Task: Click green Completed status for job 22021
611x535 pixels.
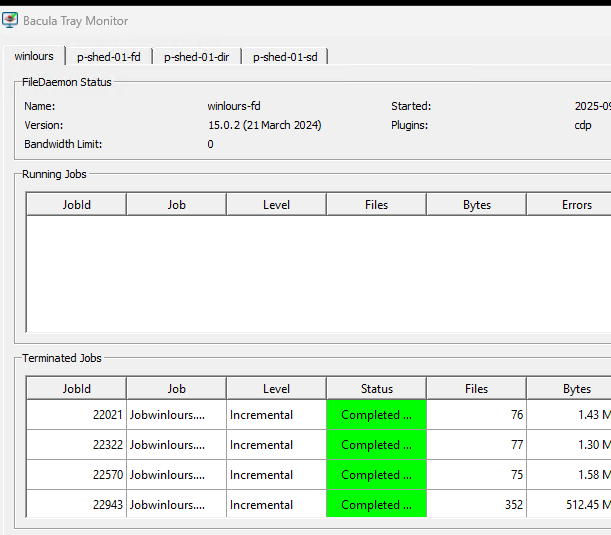Action: pos(376,415)
